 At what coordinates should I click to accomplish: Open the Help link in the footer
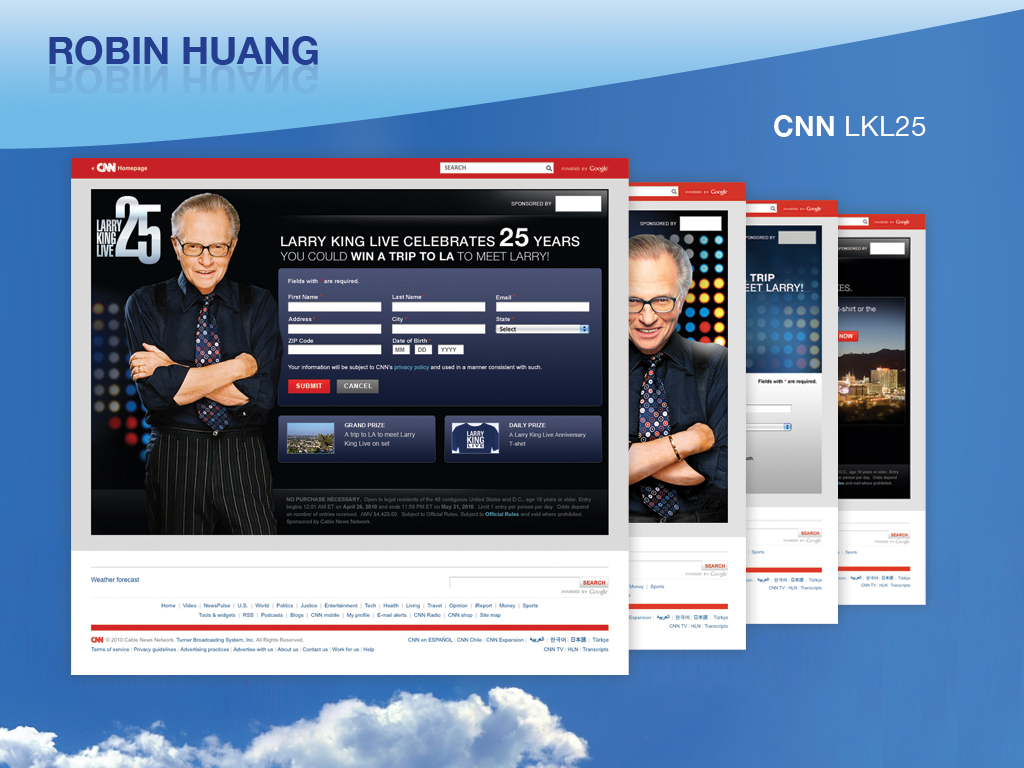(x=369, y=650)
